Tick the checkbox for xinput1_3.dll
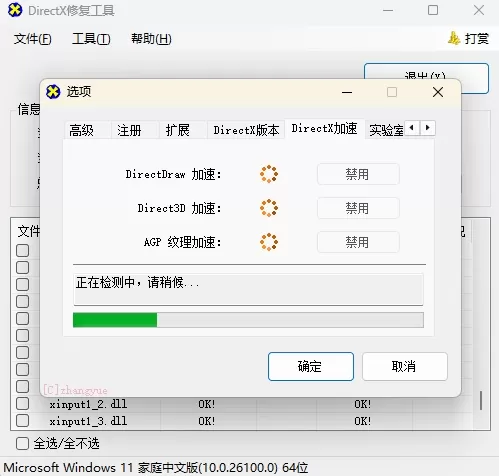499x476 pixels. pyautogui.click(x=22, y=420)
